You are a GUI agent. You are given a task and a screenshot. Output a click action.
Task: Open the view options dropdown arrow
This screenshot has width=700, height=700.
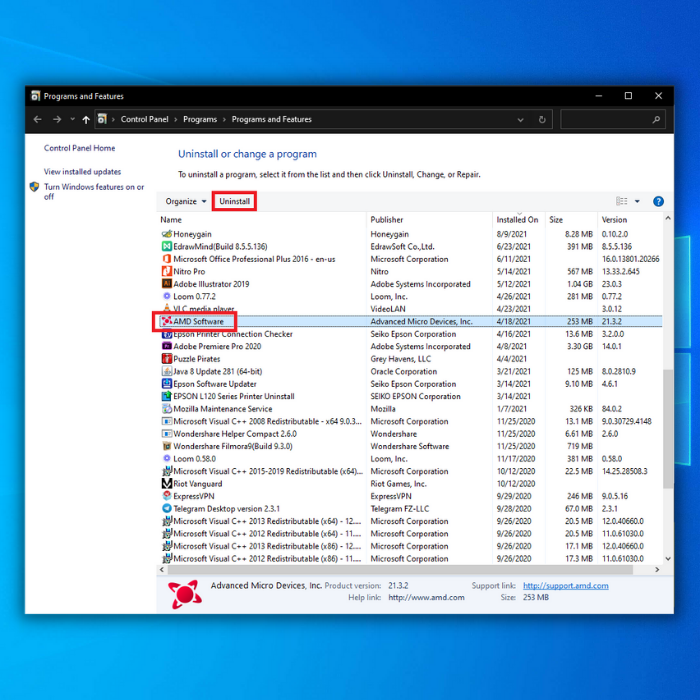coord(637,201)
